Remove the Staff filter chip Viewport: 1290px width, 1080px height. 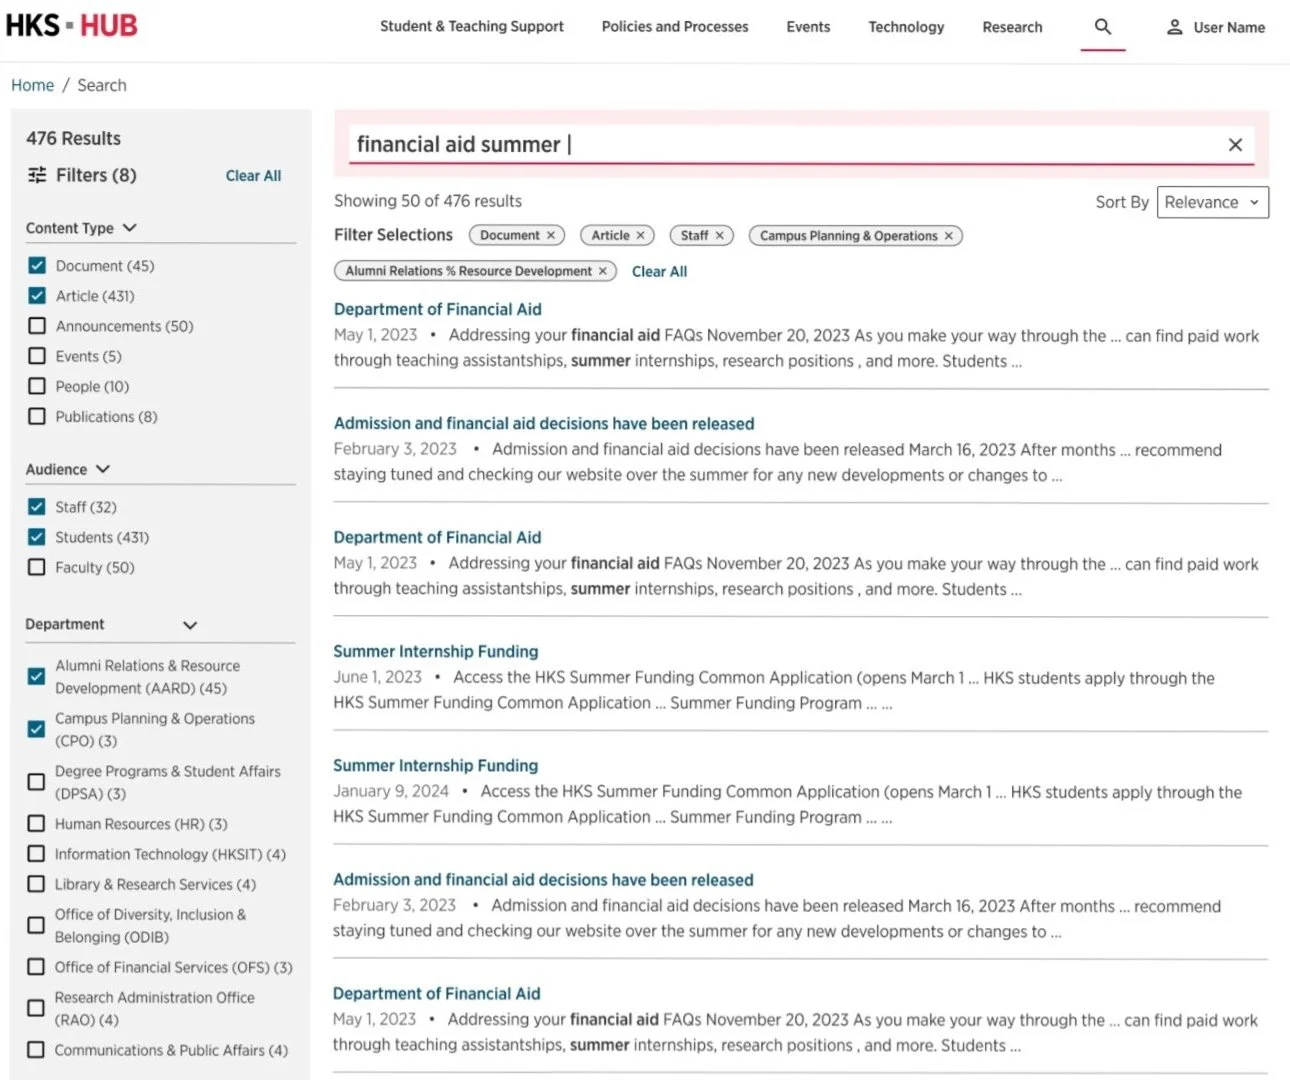pyautogui.click(x=719, y=236)
